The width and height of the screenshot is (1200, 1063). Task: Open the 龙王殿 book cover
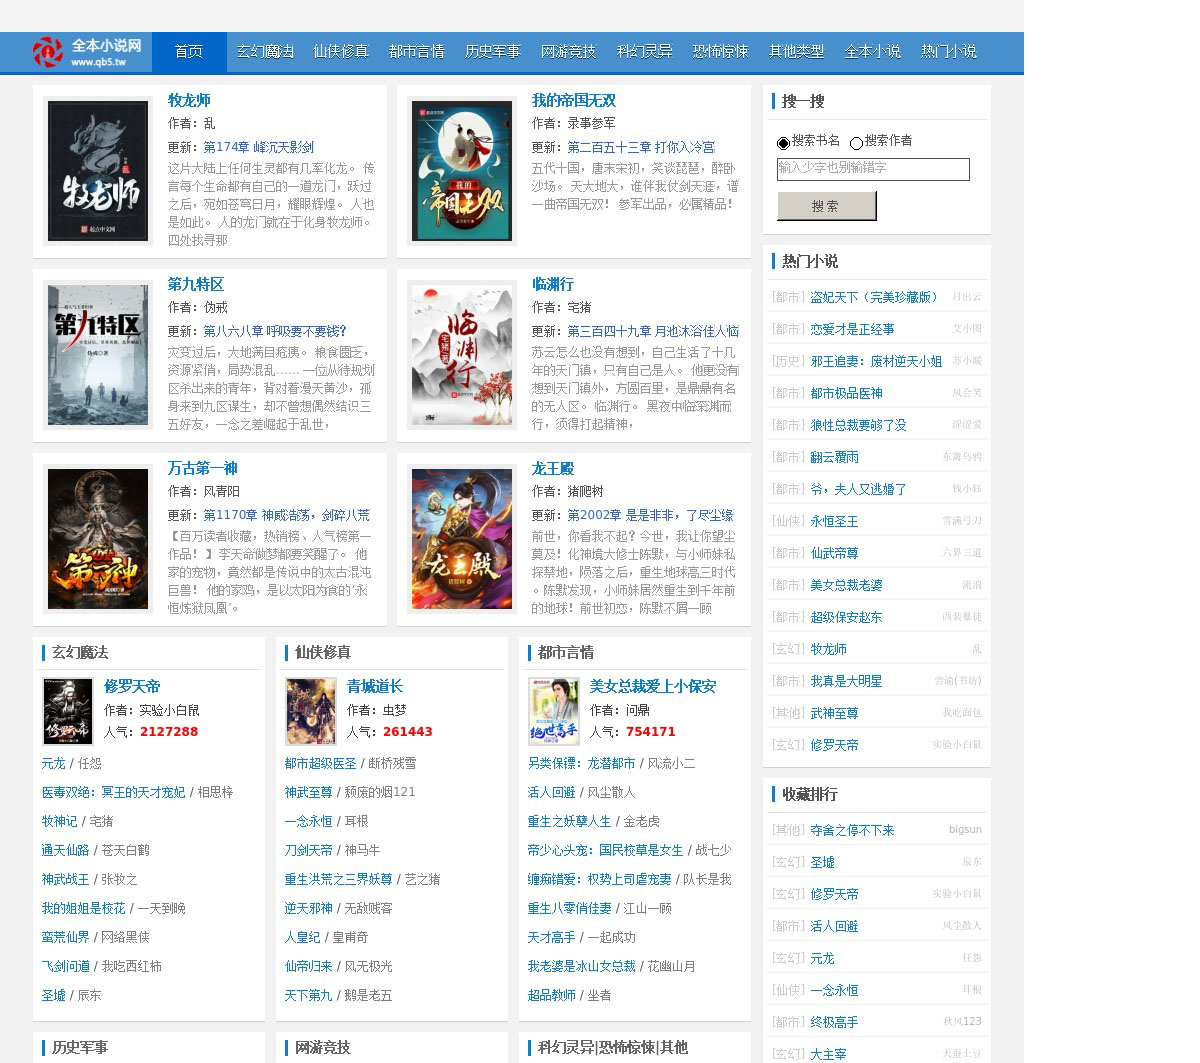coord(462,539)
